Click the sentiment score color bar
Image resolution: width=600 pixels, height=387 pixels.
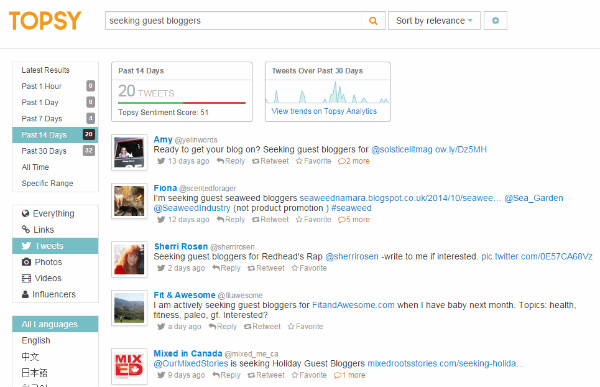(182, 103)
